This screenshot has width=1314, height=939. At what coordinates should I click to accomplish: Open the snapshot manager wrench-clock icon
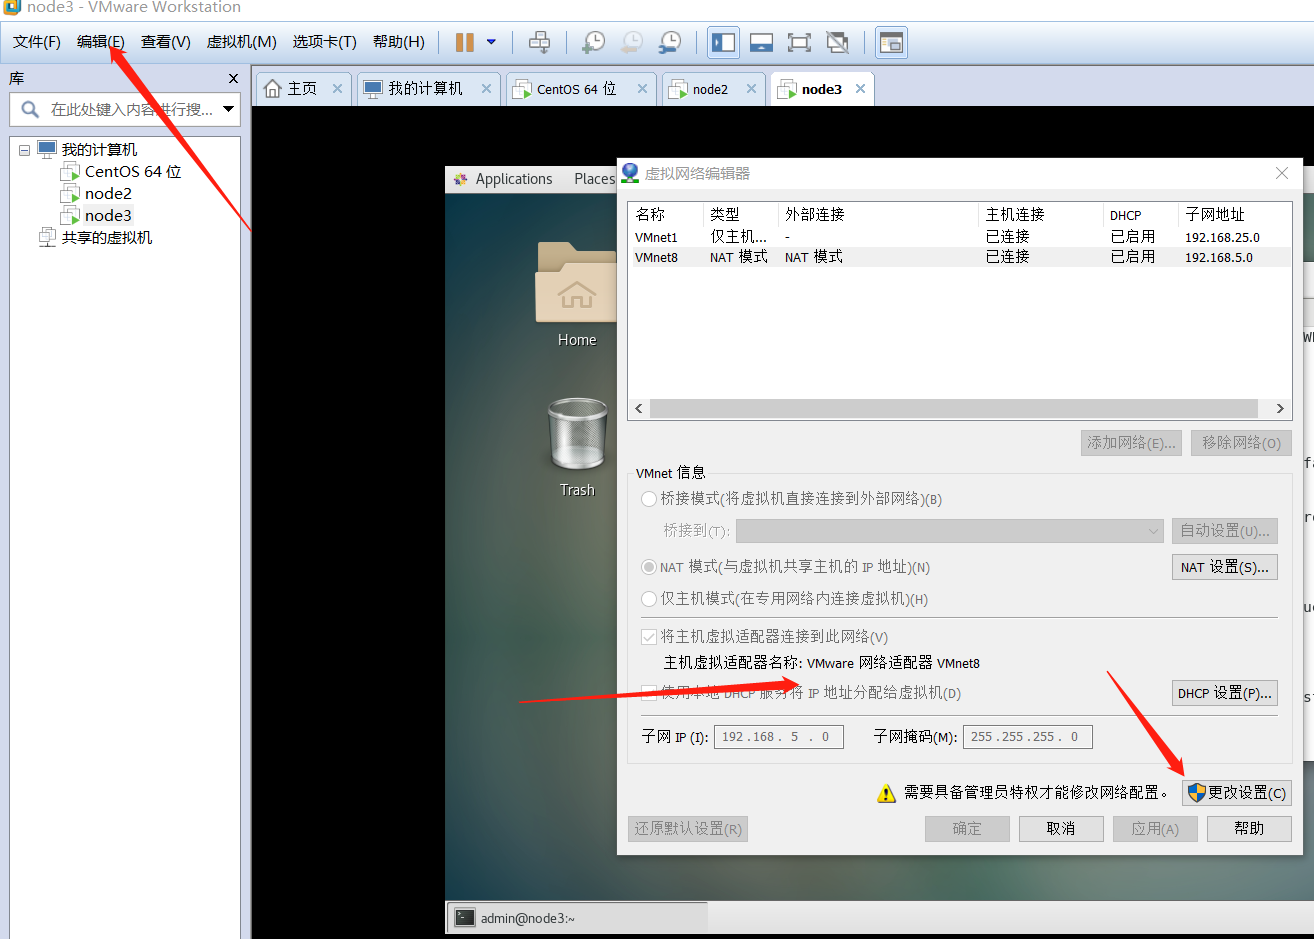669,42
